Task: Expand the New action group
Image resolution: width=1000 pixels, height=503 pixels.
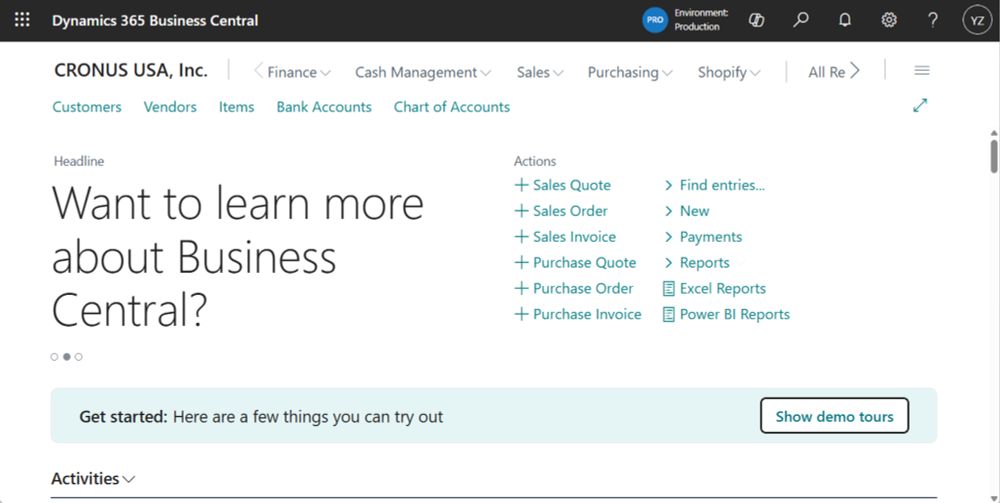Action: [x=686, y=211]
